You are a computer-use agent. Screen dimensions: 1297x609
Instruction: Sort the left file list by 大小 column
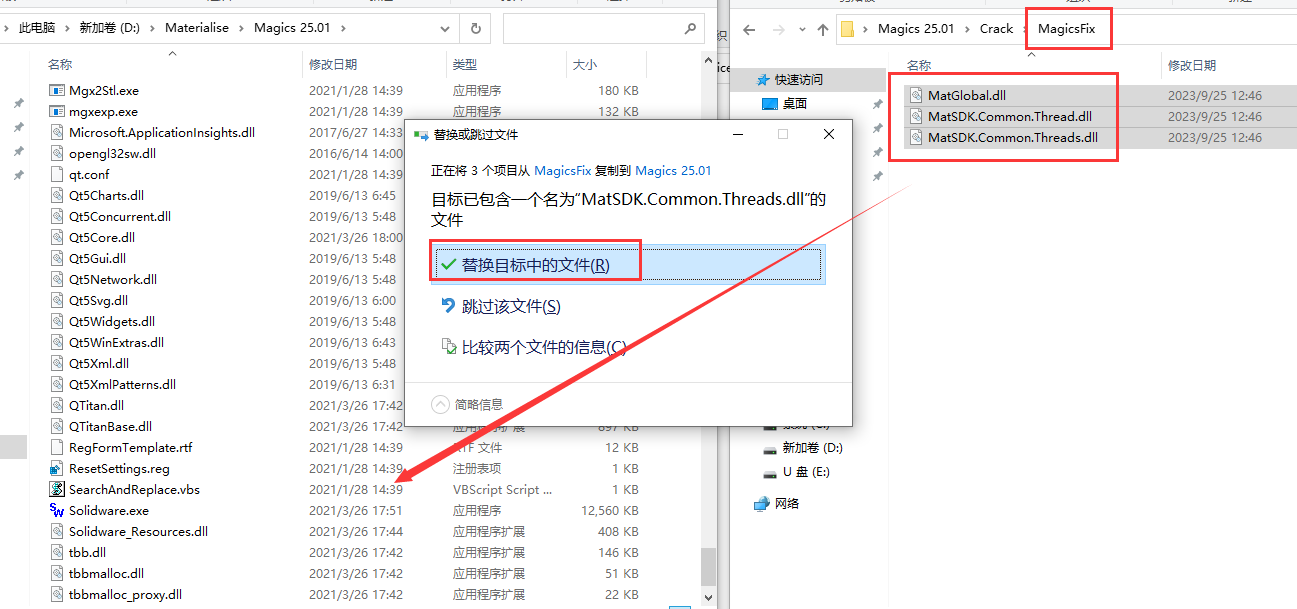click(584, 65)
